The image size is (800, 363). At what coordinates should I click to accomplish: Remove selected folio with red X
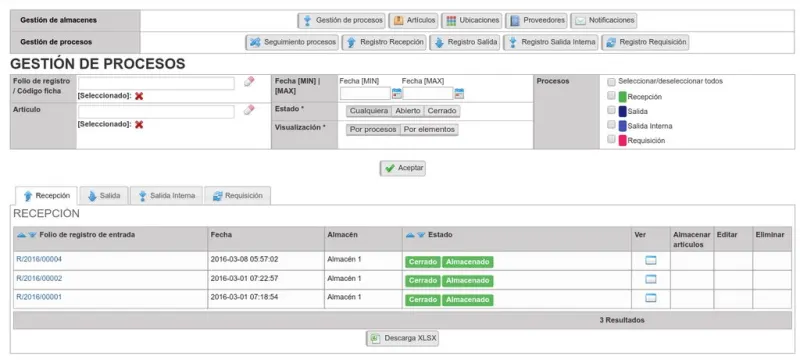(x=139, y=96)
